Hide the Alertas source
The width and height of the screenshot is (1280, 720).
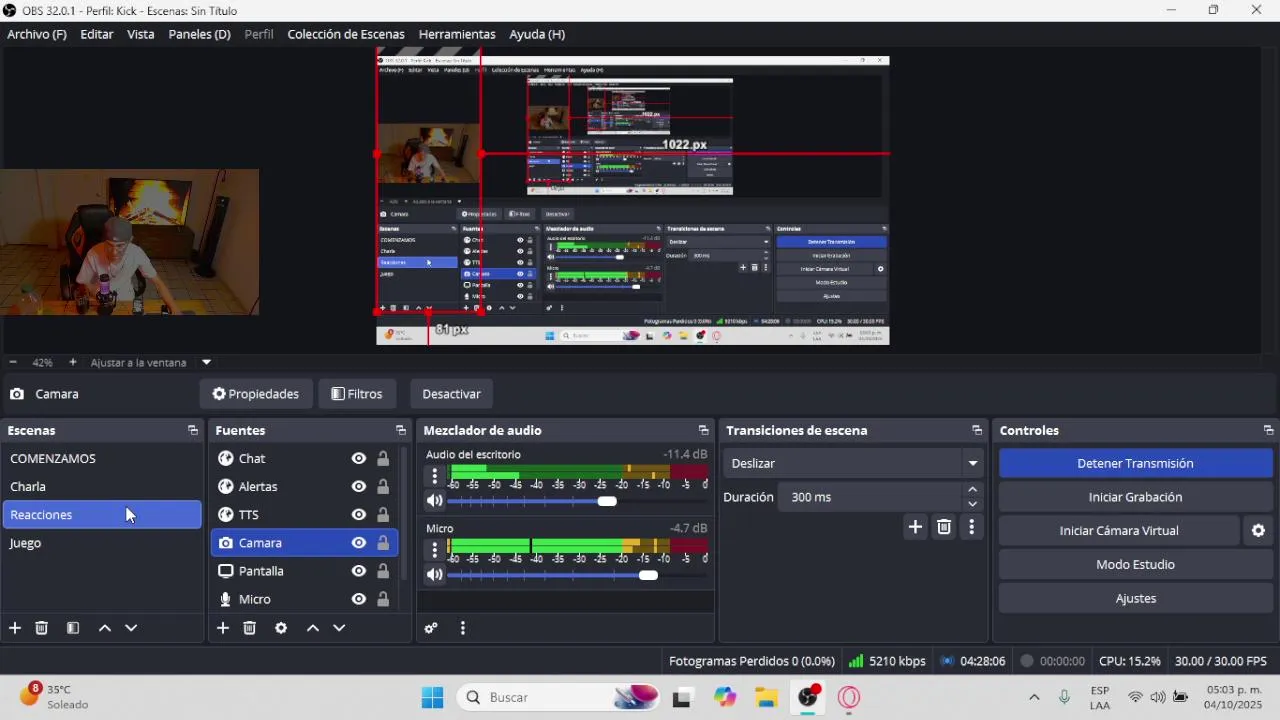click(358, 487)
